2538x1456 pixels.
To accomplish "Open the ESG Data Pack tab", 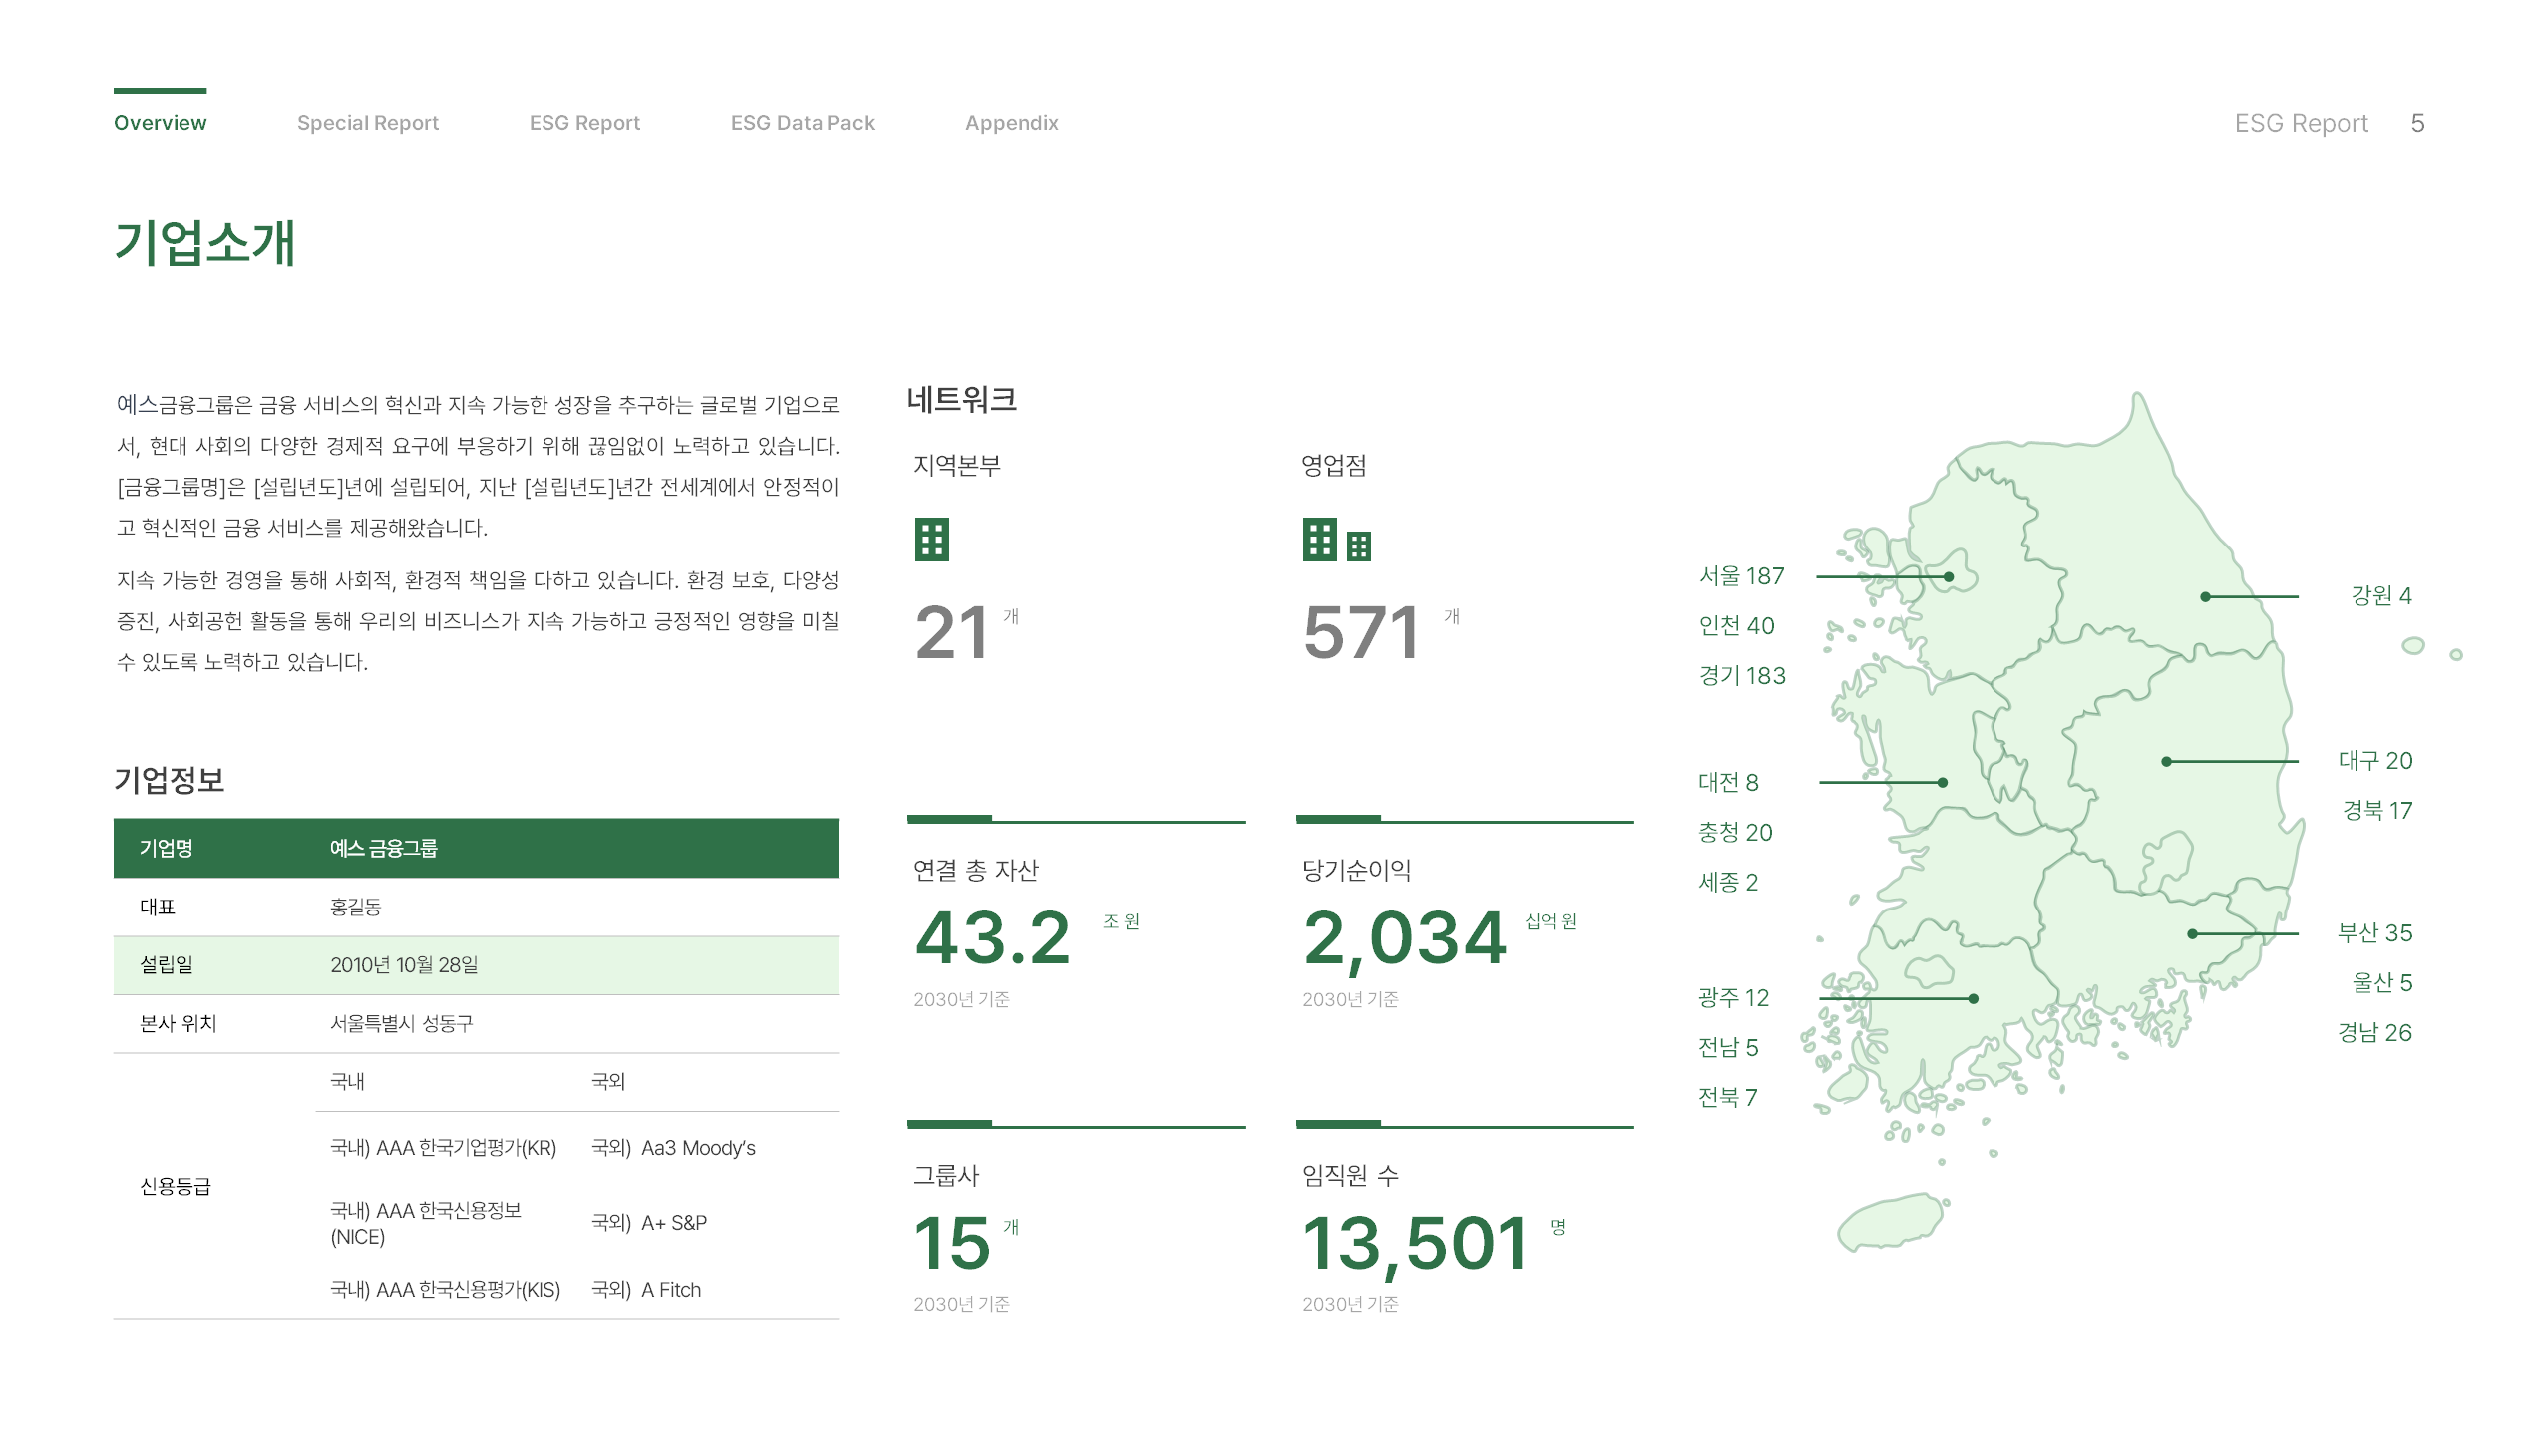I will [802, 122].
